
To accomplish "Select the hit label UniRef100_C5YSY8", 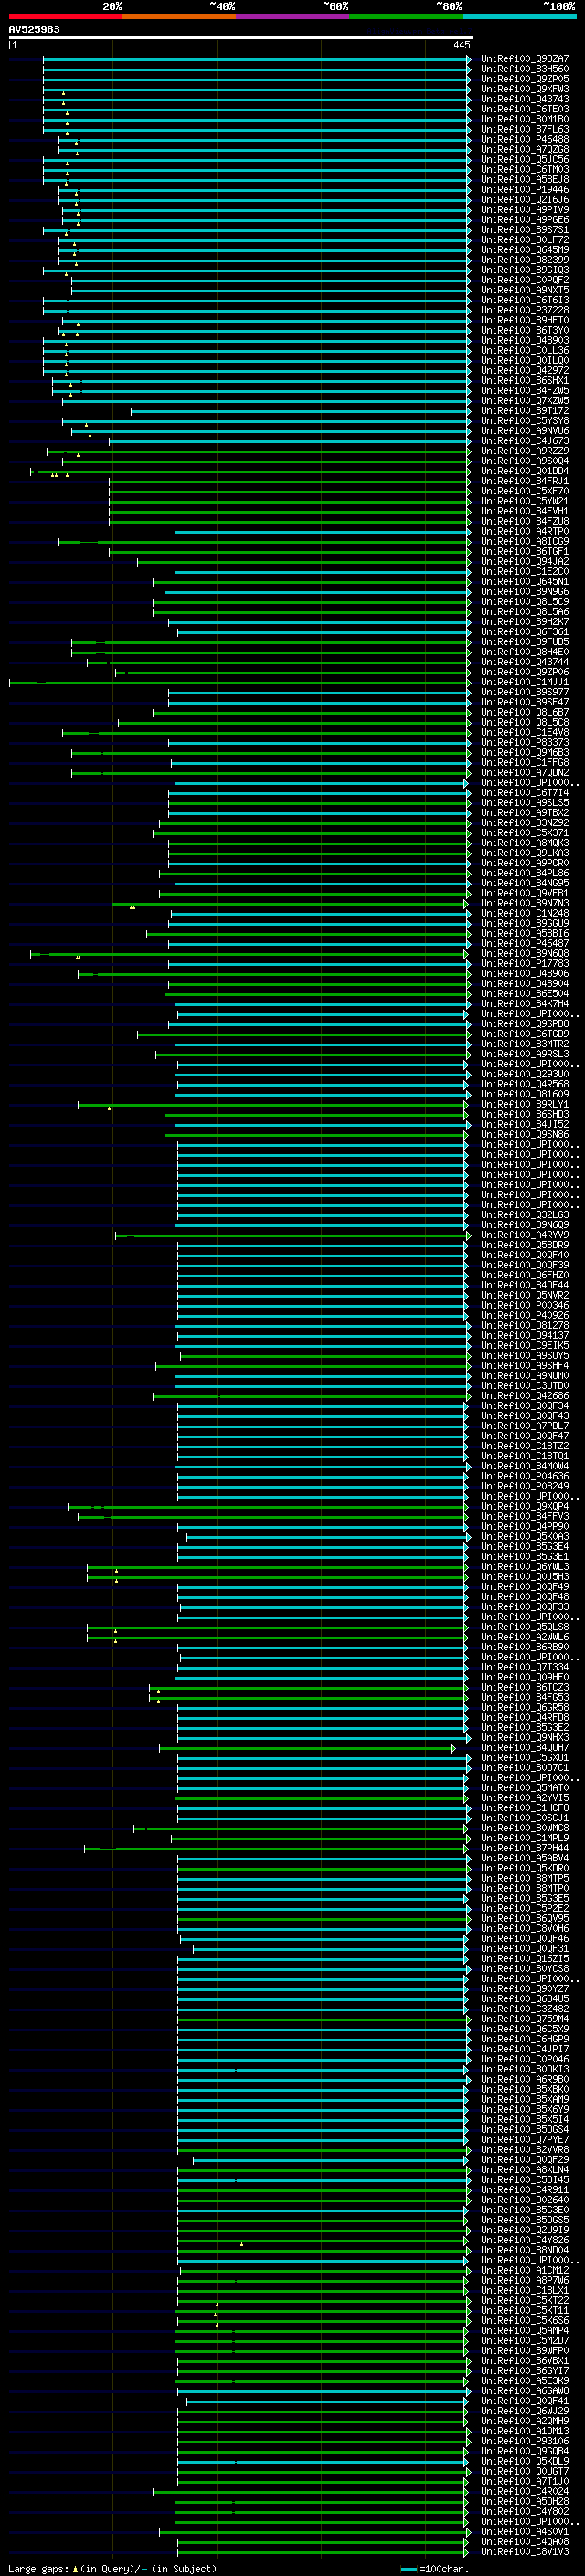I will (x=525, y=421).
